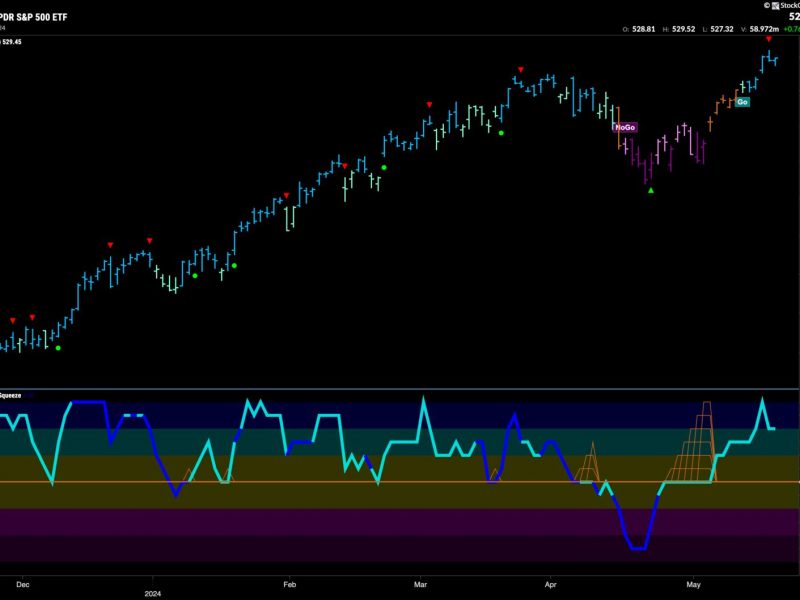Image resolution: width=800 pixels, height=600 pixels.
Task: Click the open value 528.81
Action: 643,29
